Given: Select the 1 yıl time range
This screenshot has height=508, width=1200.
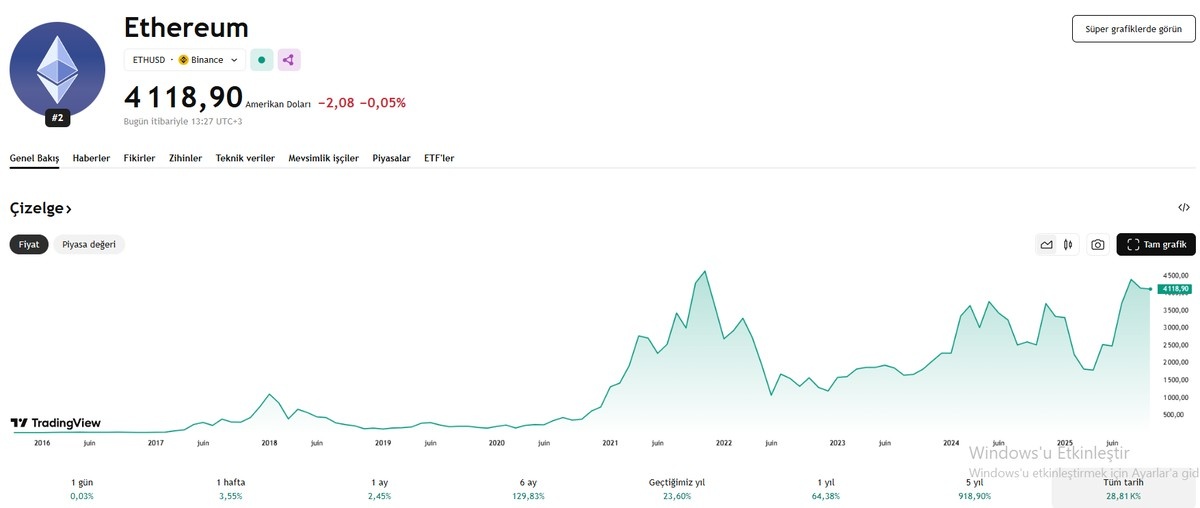Looking at the screenshot, I should (826, 488).
